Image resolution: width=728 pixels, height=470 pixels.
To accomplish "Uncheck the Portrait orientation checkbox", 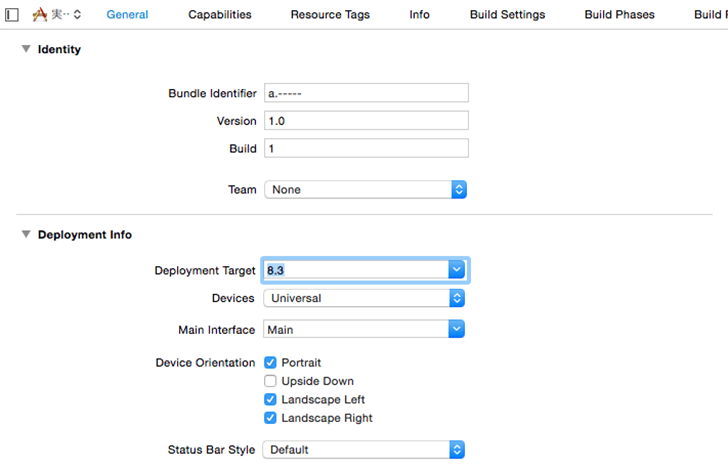I will [x=270, y=363].
